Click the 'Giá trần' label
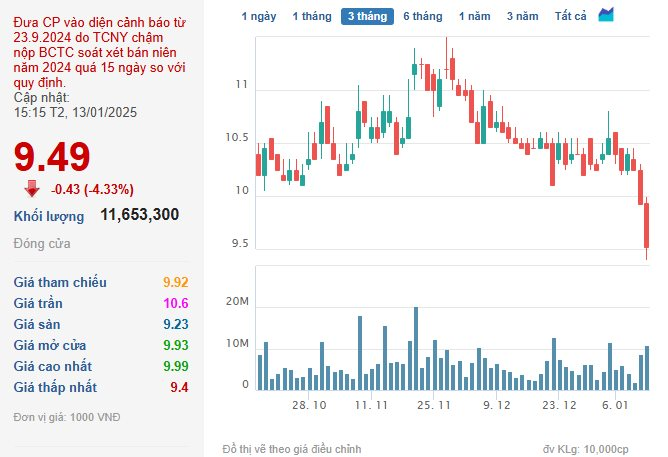This screenshot has width=668, height=457. [38, 303]
